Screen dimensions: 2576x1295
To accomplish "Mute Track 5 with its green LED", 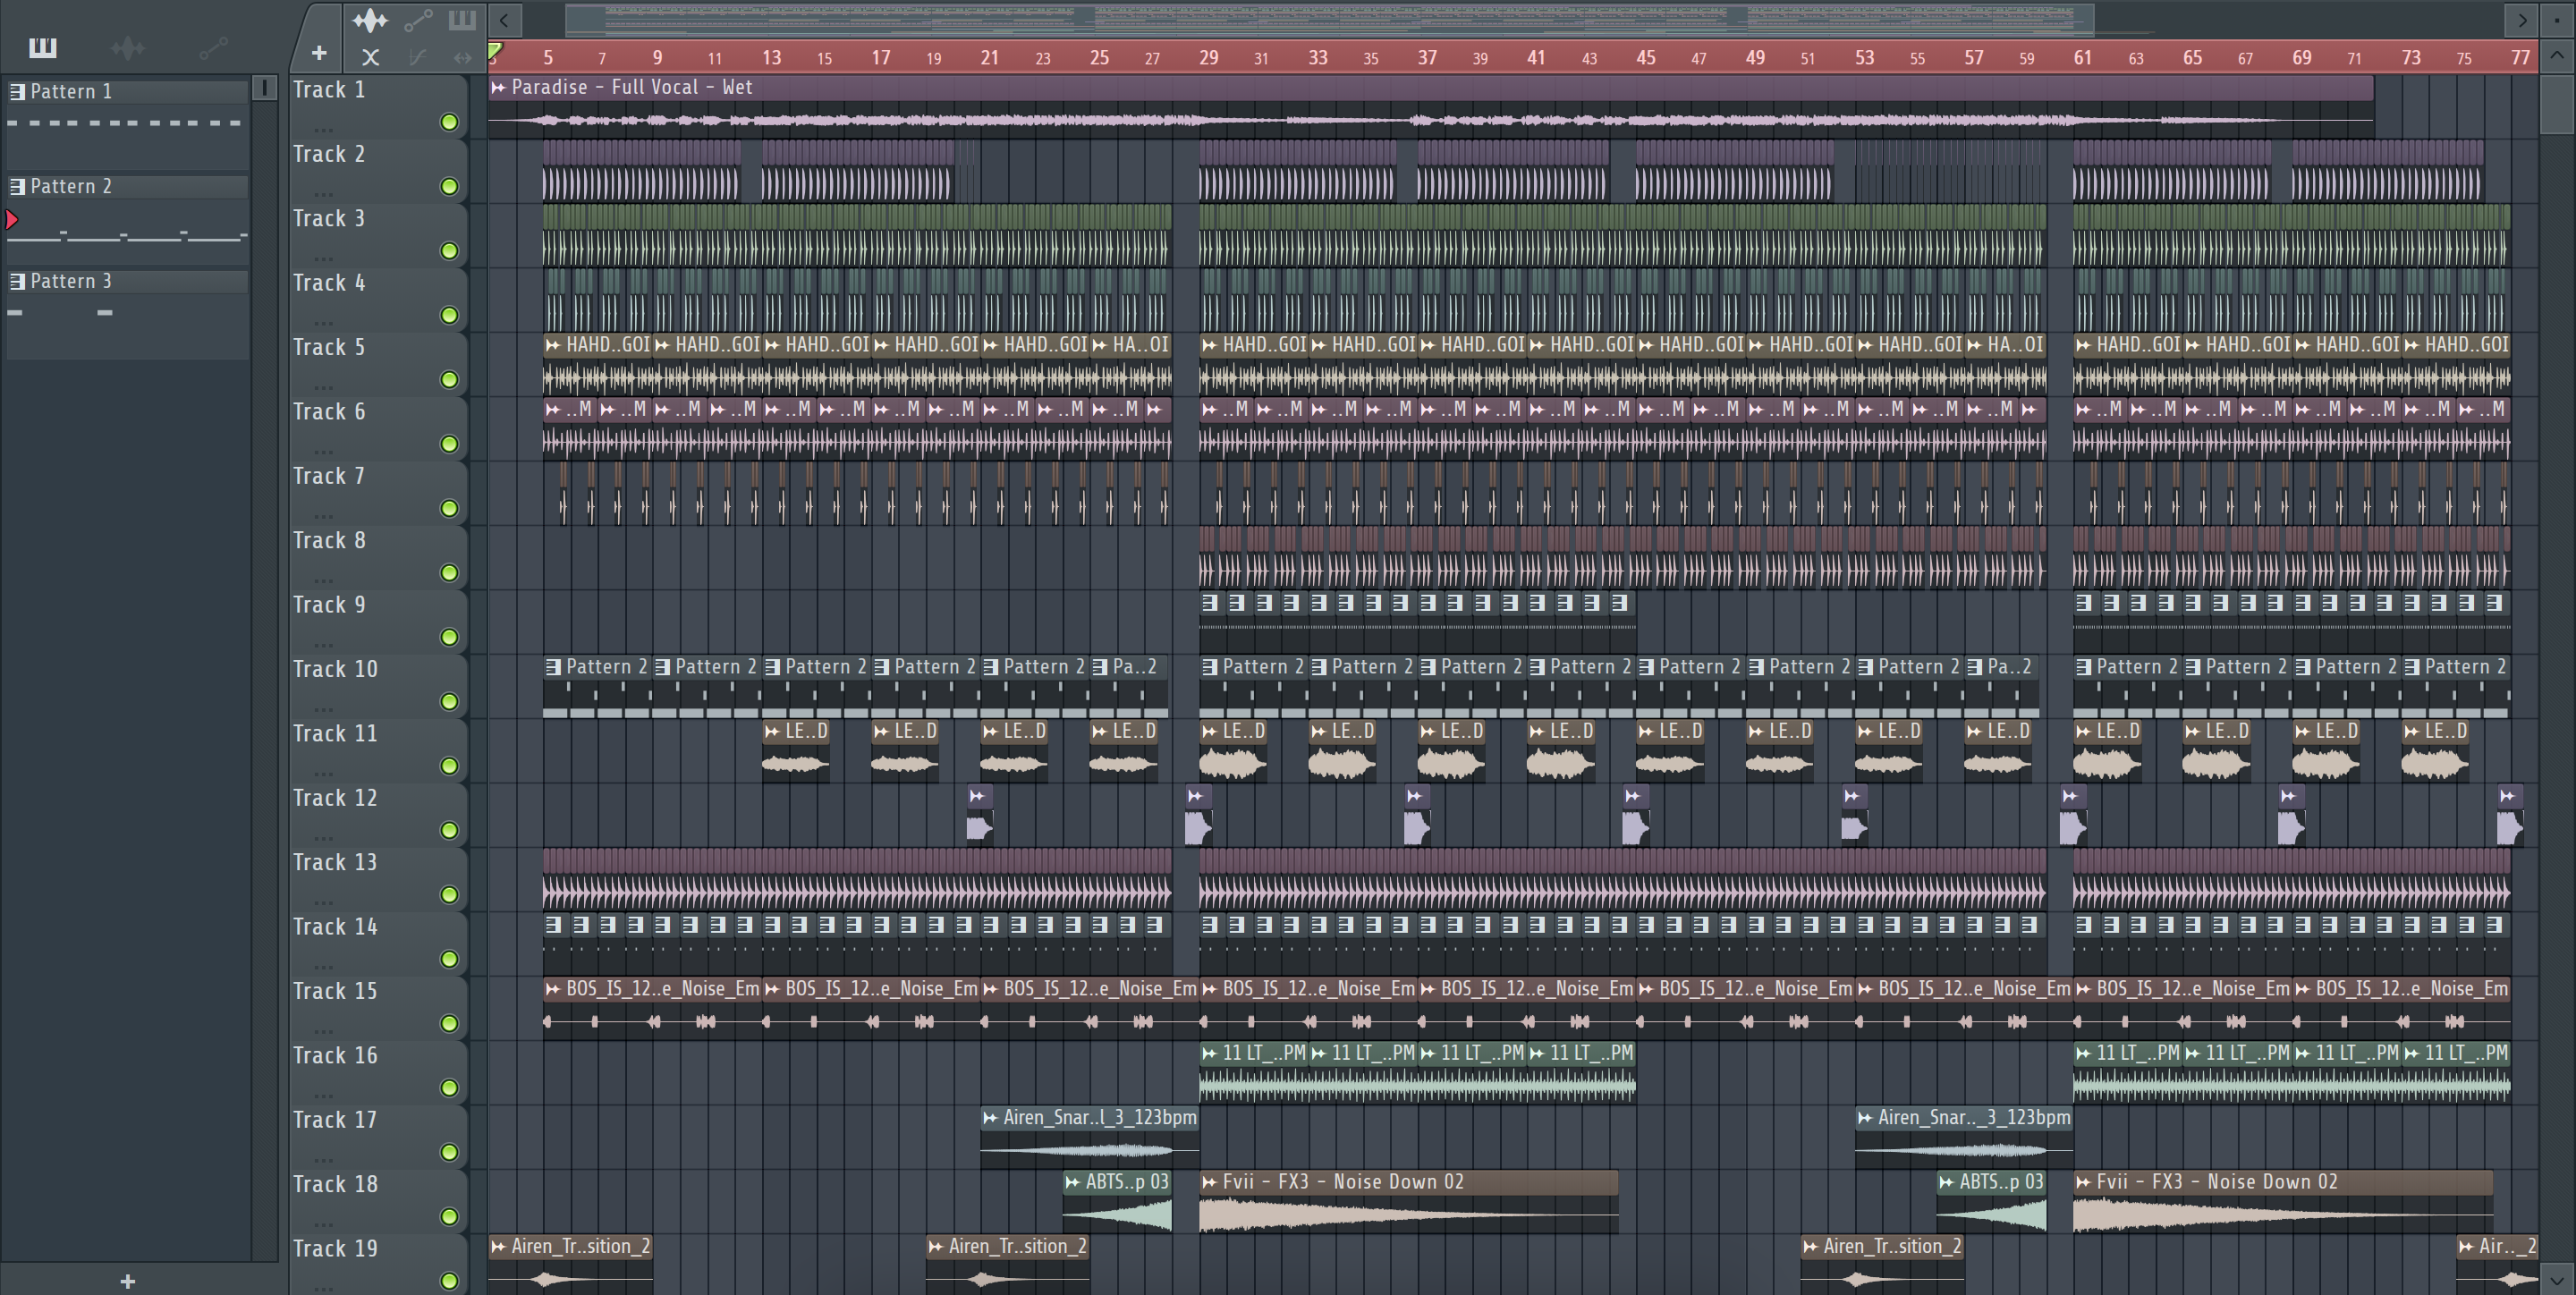I will click(449, 380).
